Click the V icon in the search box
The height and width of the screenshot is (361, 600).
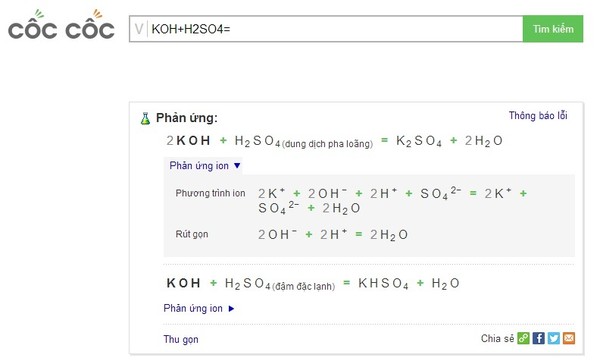tap(139, 29)
